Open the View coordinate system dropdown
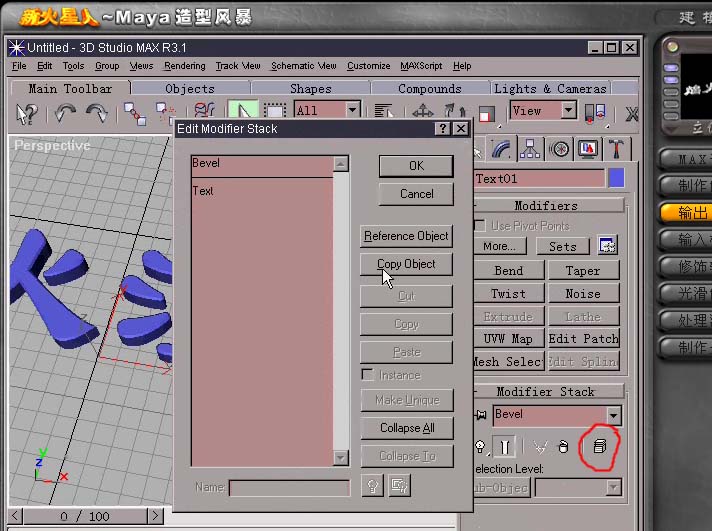The width and height of the screenshot is (712, 531). click(569, 110)
